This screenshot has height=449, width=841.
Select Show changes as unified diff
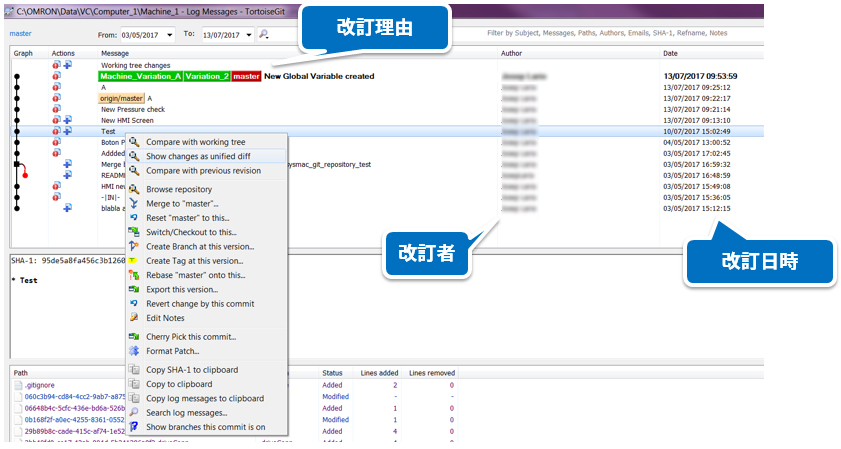coord(198,156)
